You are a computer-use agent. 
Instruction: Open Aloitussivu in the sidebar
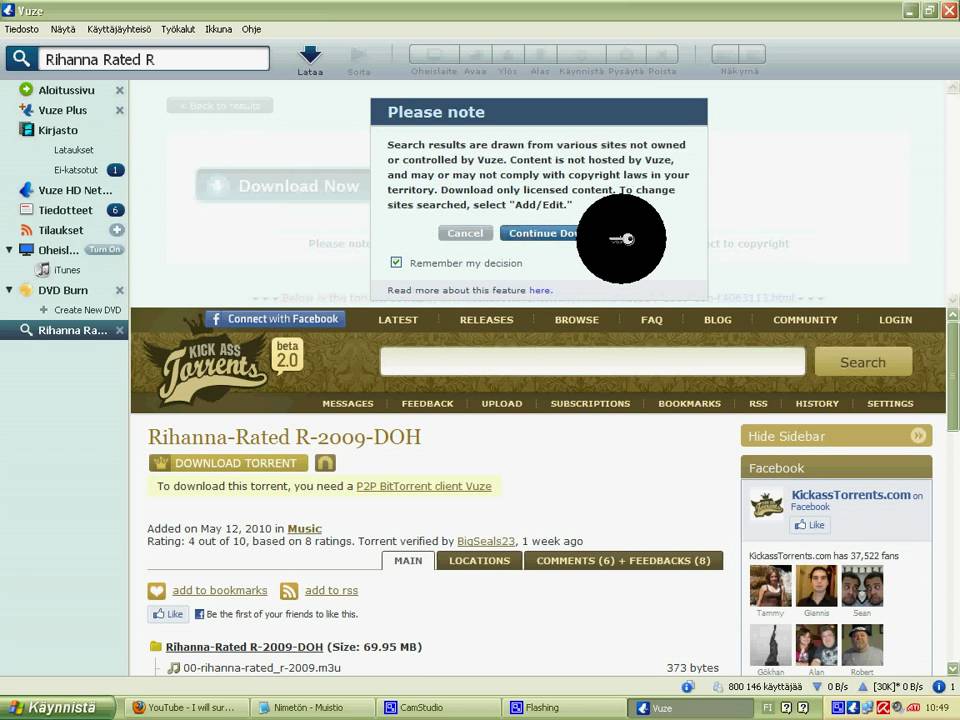click(x=66, y=90)
